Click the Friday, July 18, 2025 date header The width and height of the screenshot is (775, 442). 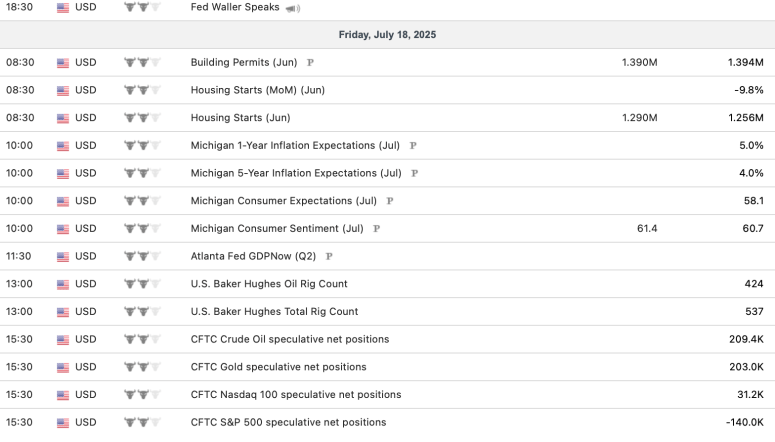pyautogui.click(x=387, y=35)
